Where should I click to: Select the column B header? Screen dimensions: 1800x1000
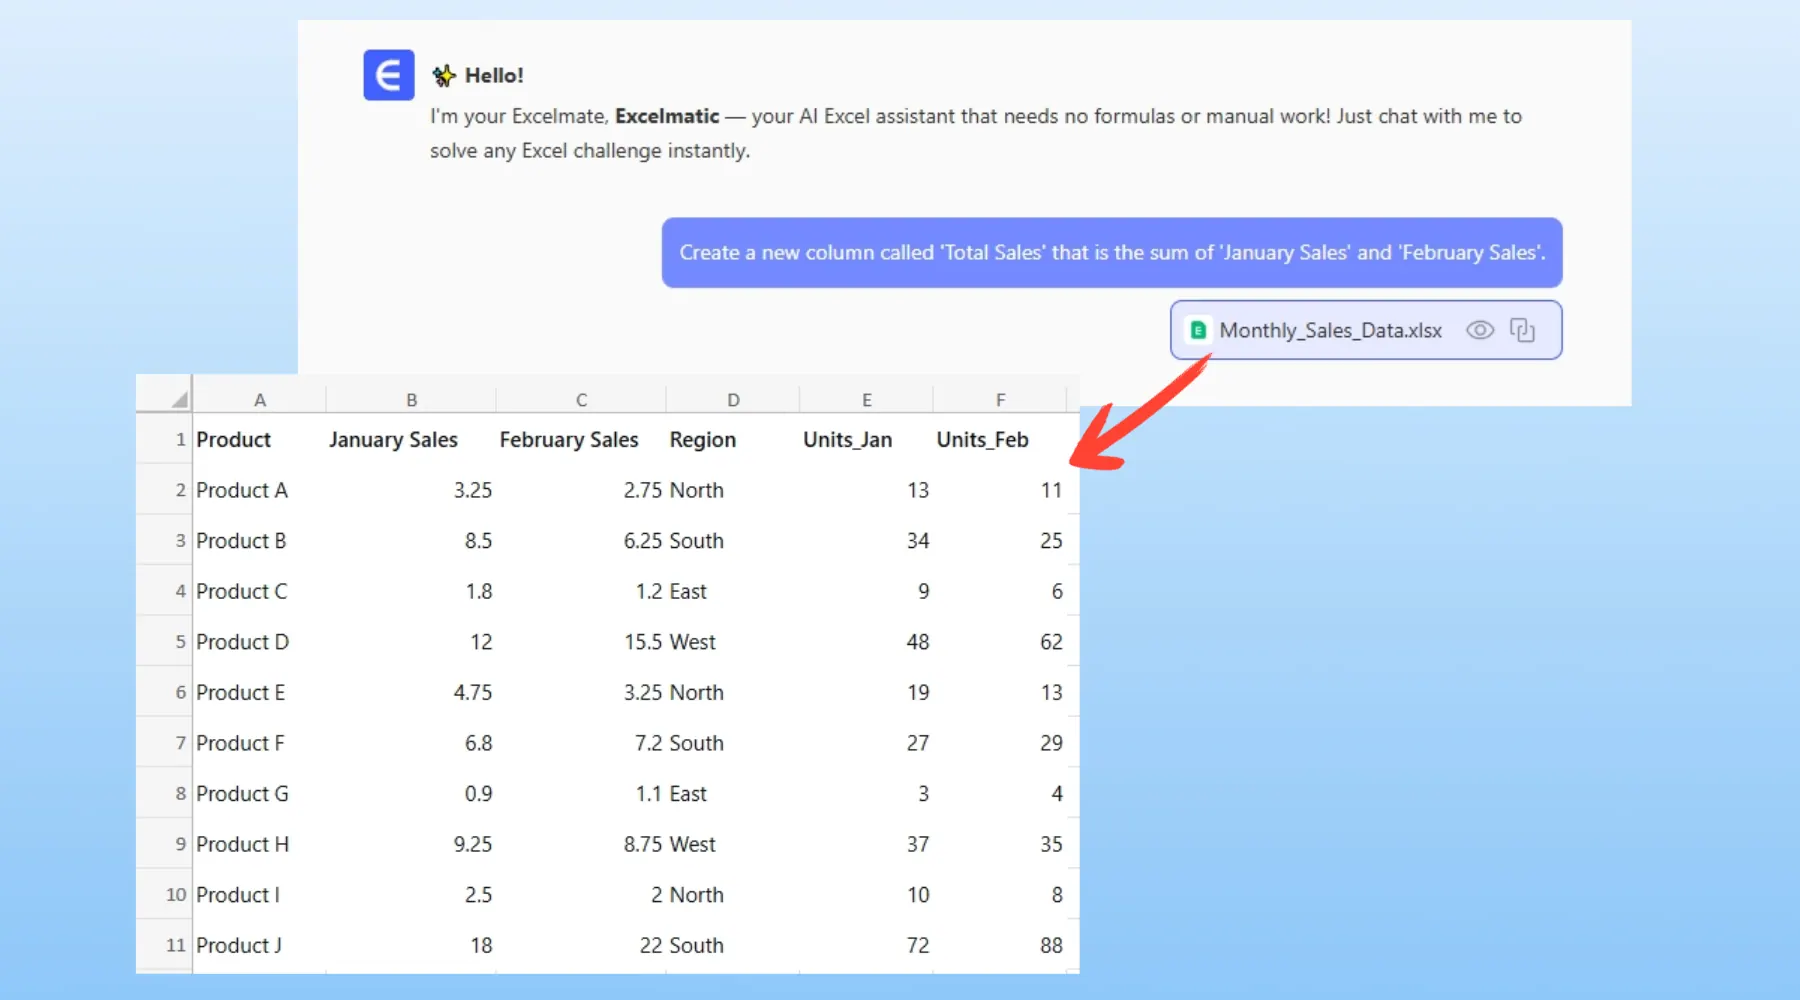click(x=411, y=400)
